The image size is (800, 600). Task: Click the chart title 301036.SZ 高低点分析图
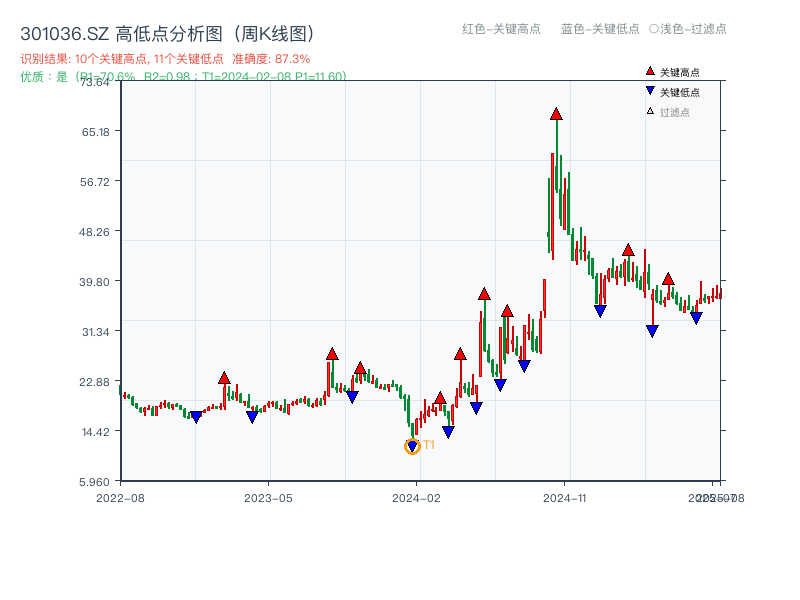[x=167, y=34]
